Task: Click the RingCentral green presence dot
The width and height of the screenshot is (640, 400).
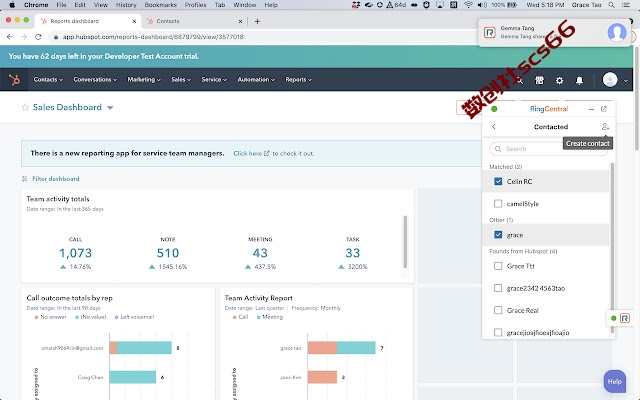Action: pyautogui.click(x=494, y=109)
